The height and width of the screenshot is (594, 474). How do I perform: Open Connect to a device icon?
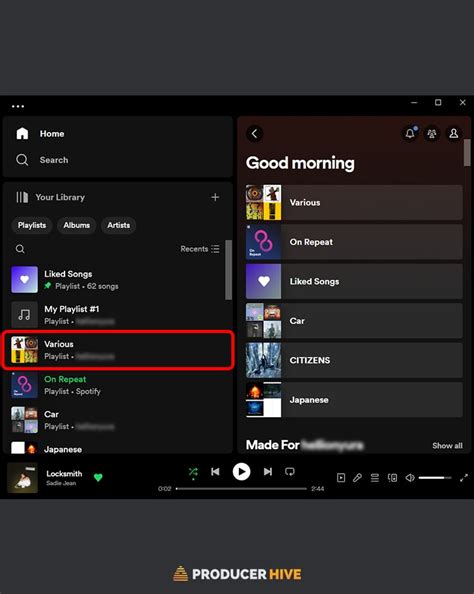[x=392, y=478]
